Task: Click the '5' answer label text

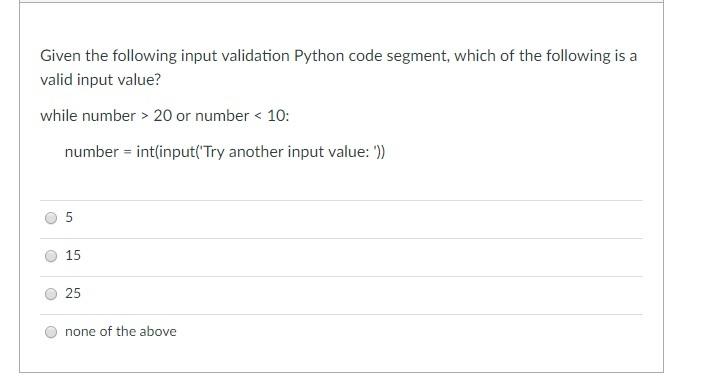Action: (x=69, y=217)
